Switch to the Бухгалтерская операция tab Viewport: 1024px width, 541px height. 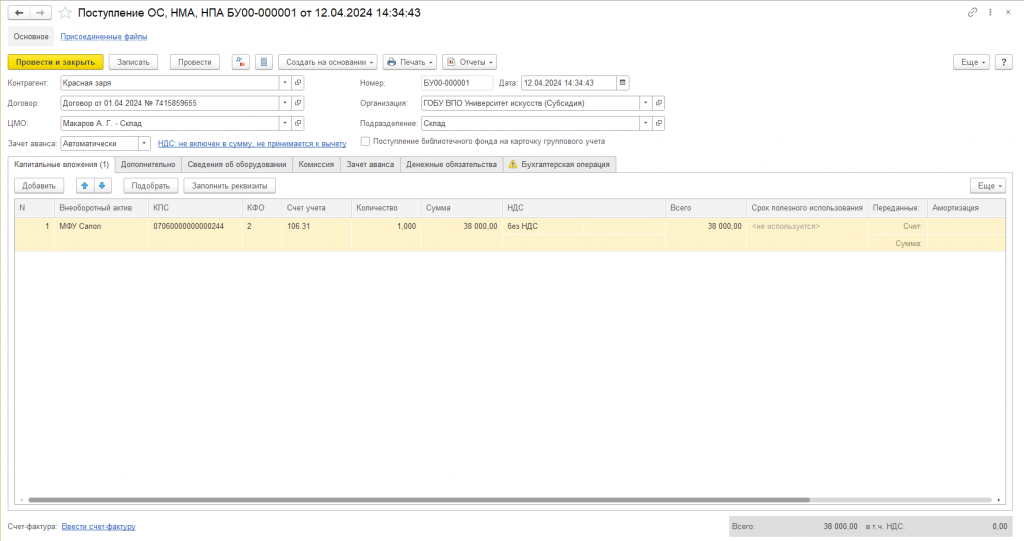click(x=560, y=165)
